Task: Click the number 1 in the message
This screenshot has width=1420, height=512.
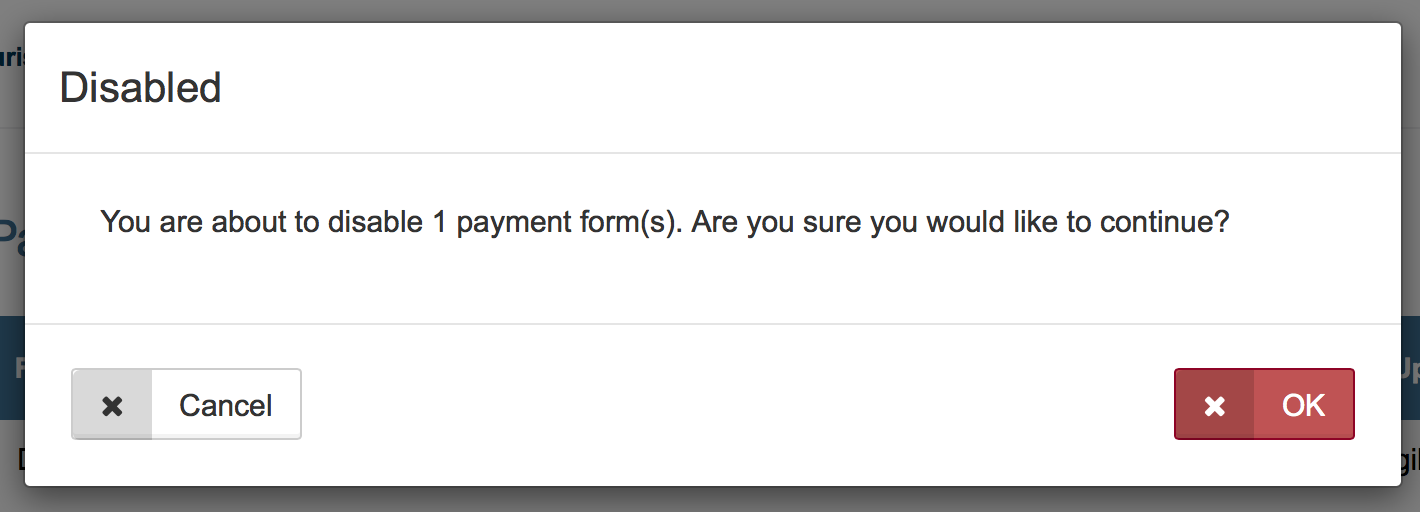Action: (x=439, y=221)
